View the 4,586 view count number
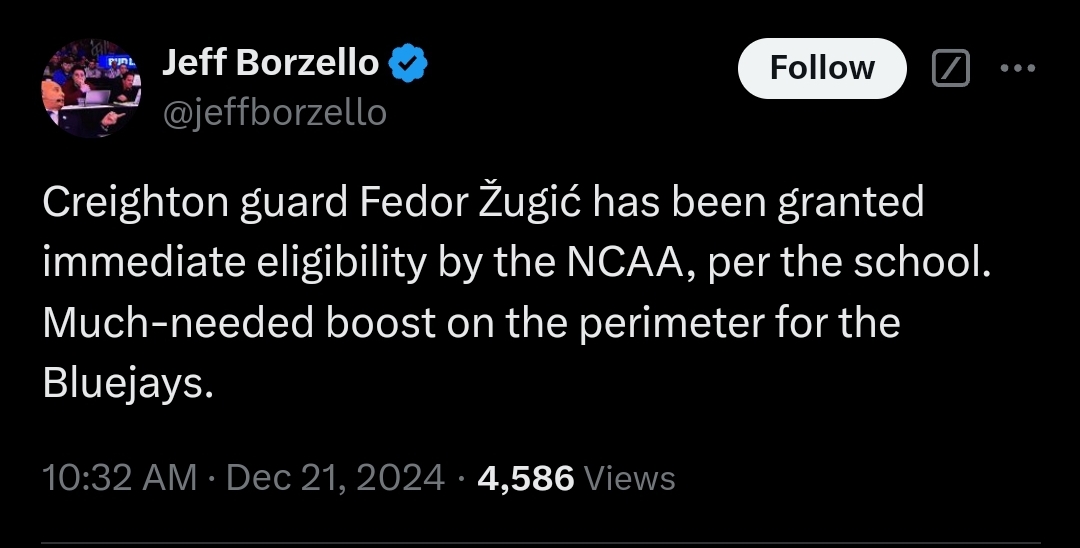 [526, 478]
